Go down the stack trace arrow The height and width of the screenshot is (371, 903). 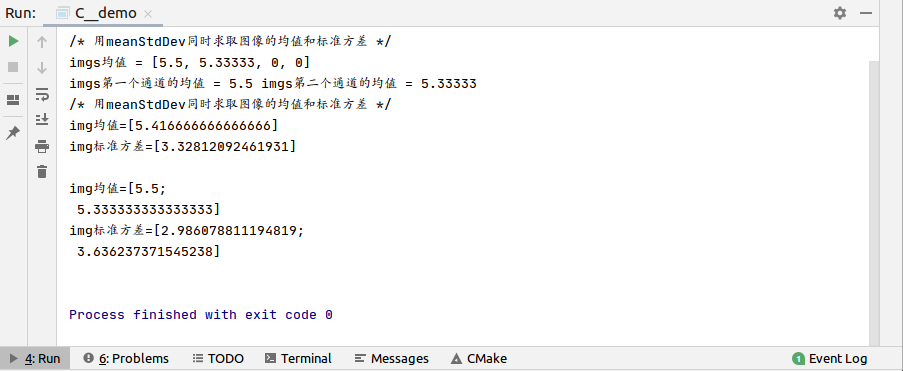[x=42, y=67]
